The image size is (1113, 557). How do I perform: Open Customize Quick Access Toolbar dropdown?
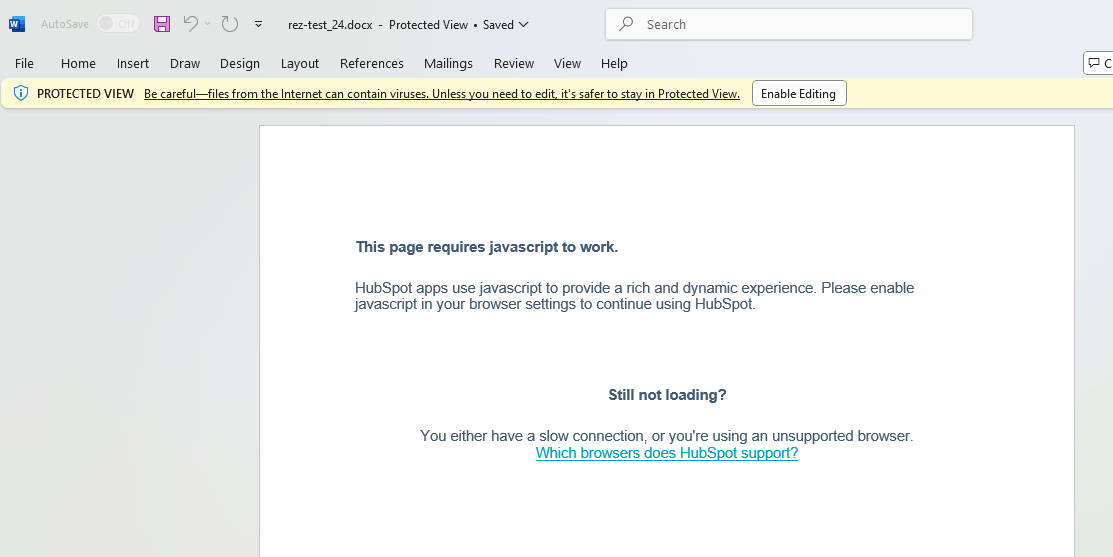point(258,24)
